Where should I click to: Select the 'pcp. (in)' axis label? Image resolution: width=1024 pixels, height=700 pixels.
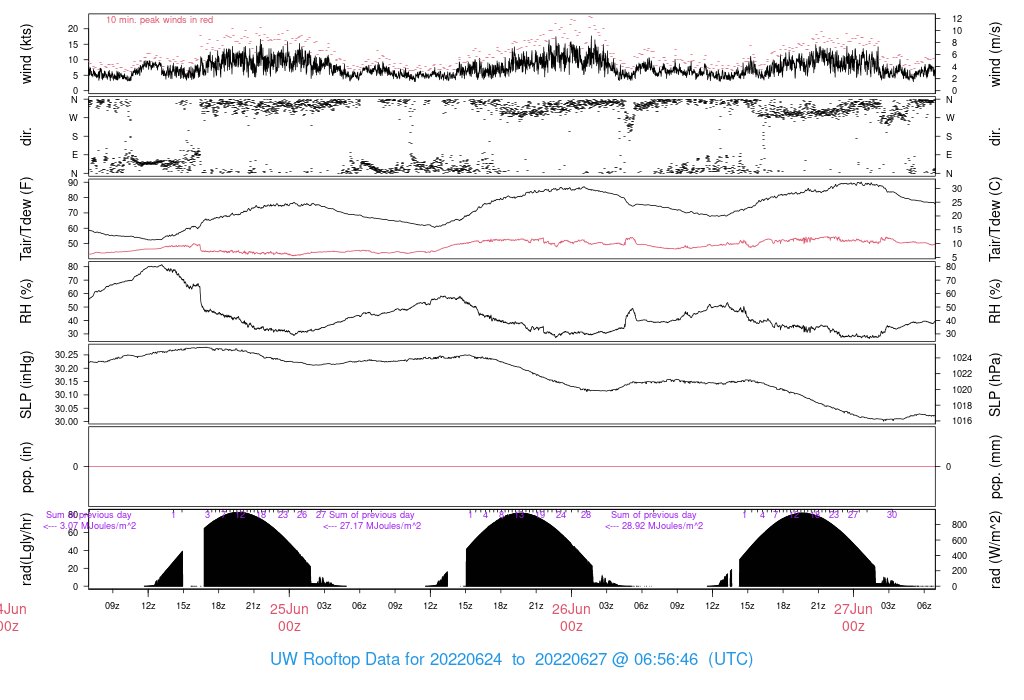click(26, 467)
